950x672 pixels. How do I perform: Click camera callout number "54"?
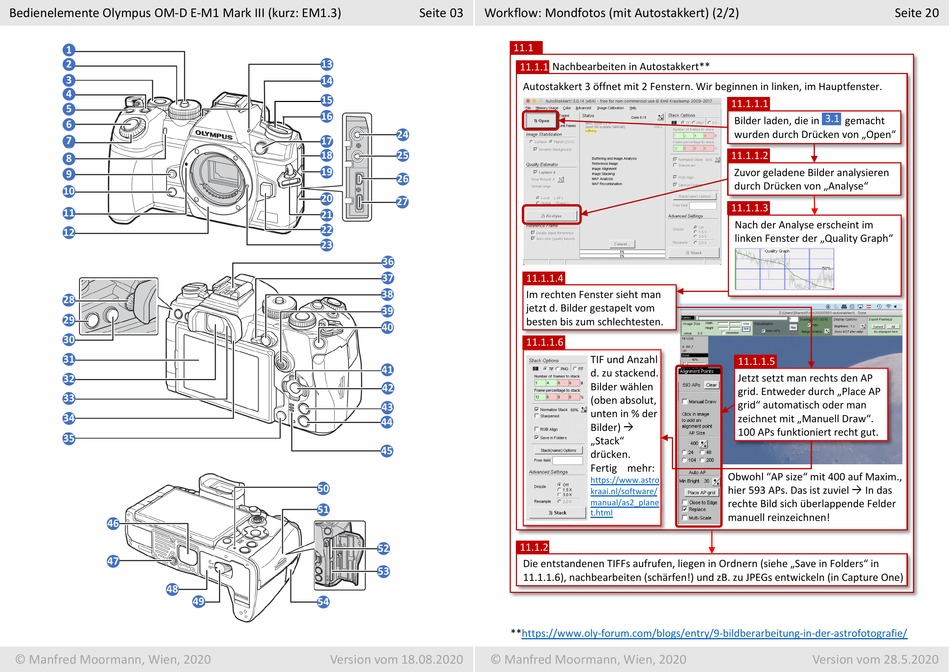tap(324, 601)
